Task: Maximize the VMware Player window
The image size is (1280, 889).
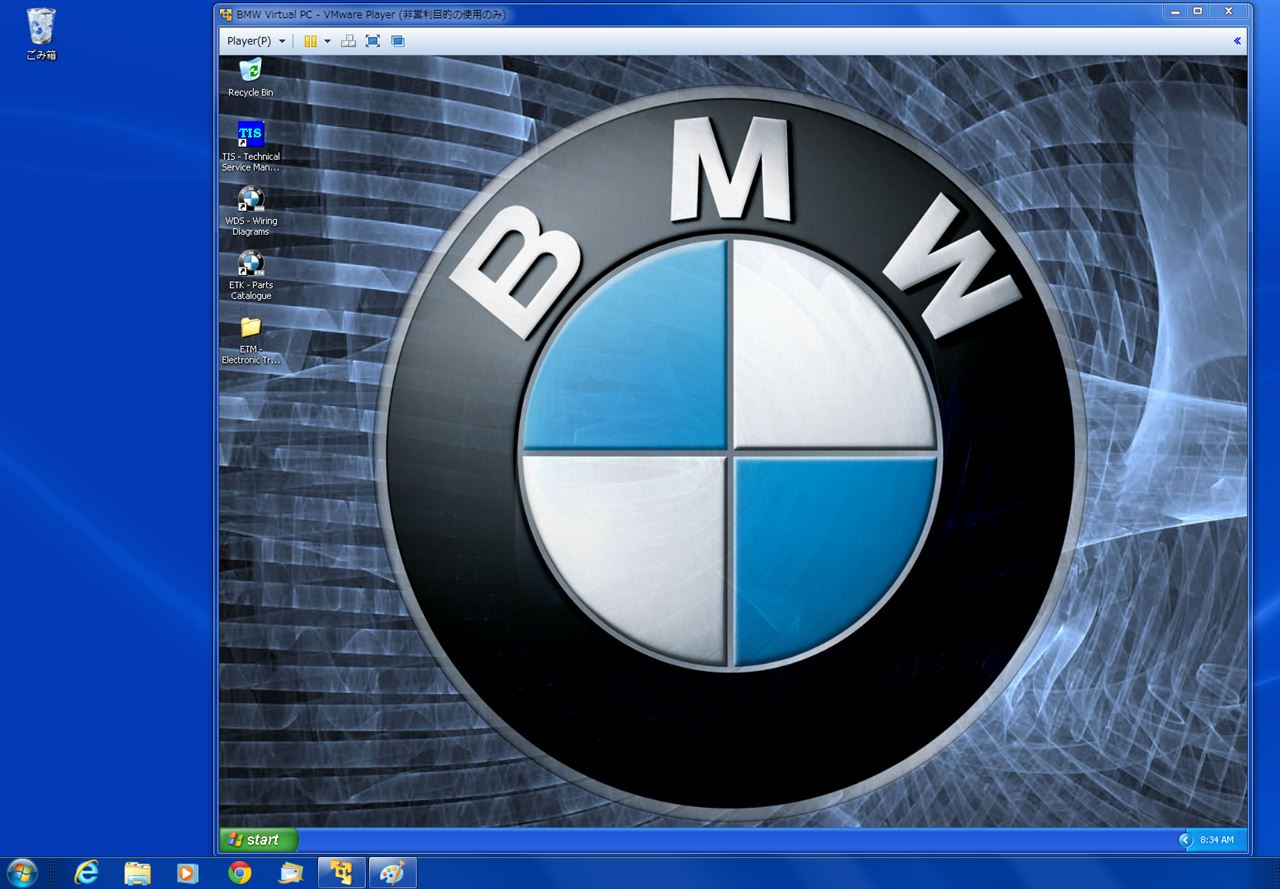Action: [x=1198, y=11]
